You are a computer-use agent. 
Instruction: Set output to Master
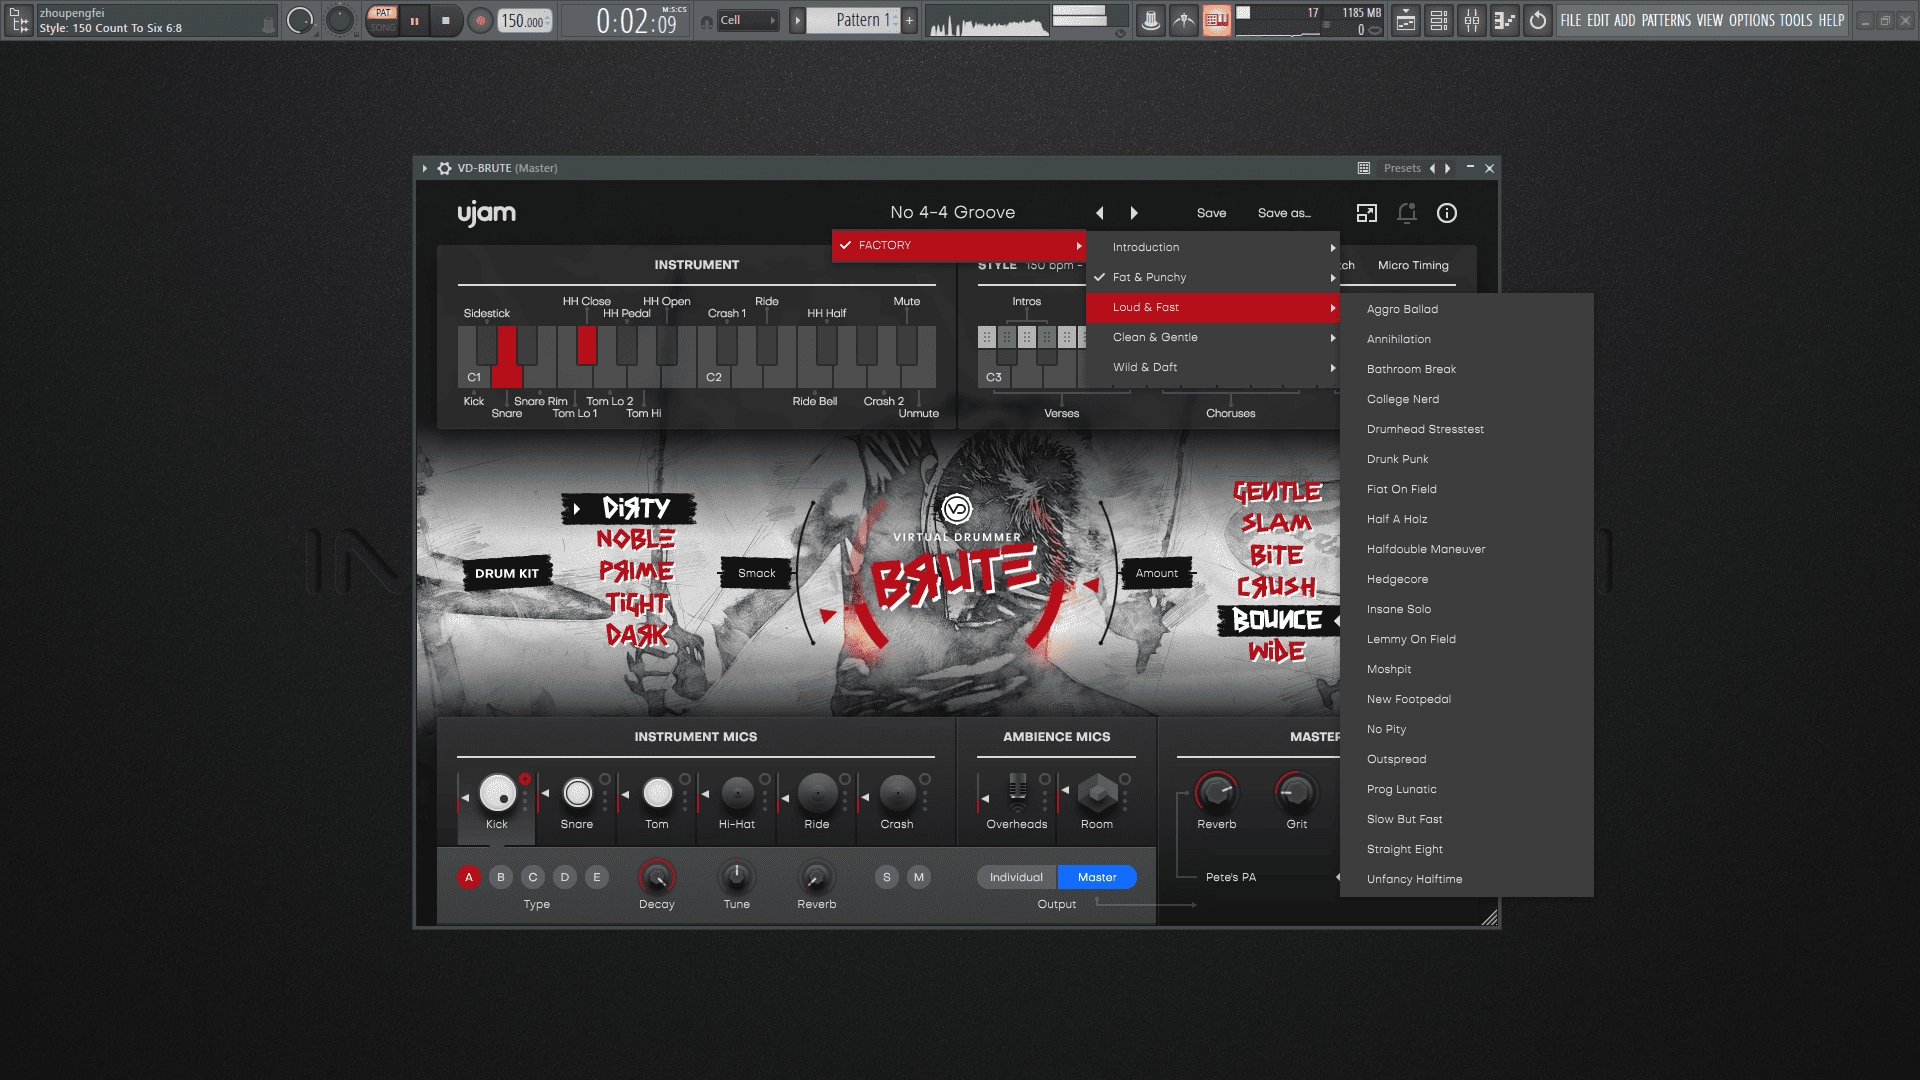coord(1097,877)
